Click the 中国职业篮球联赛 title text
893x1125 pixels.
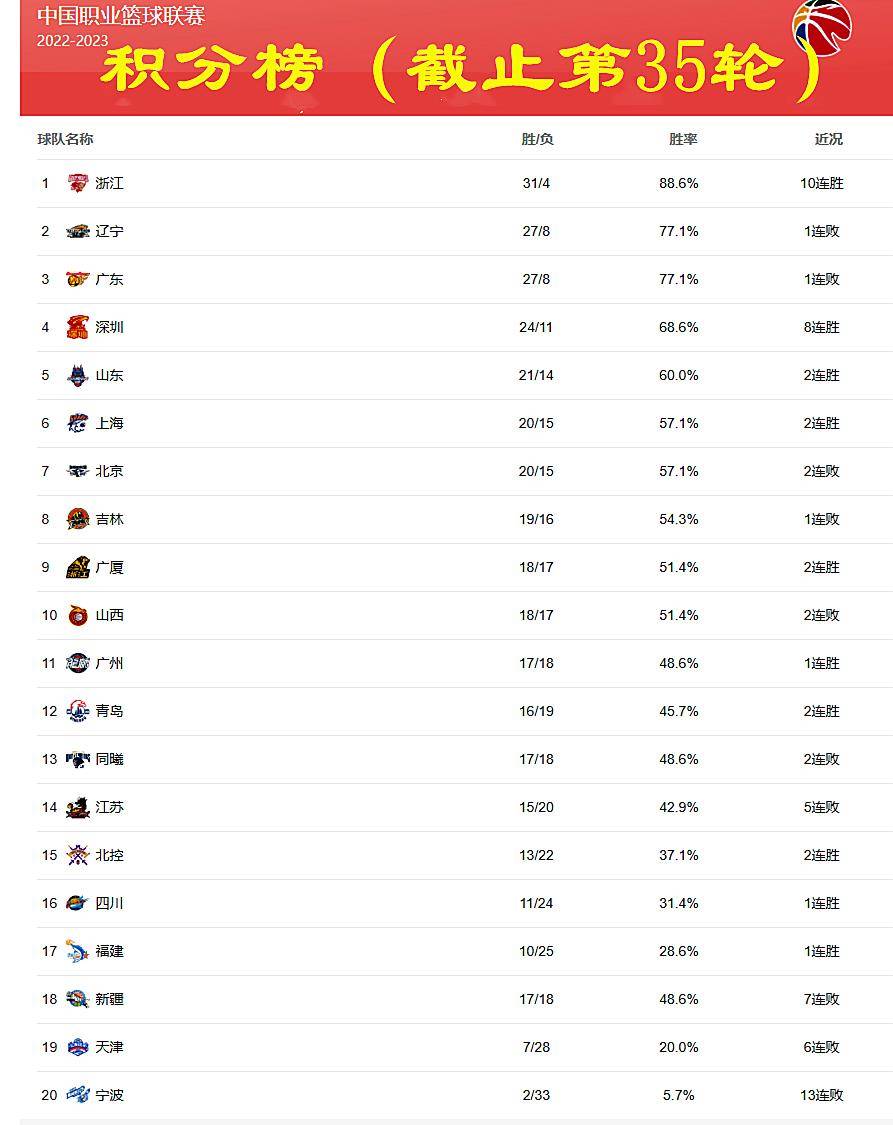coord(121,15)
